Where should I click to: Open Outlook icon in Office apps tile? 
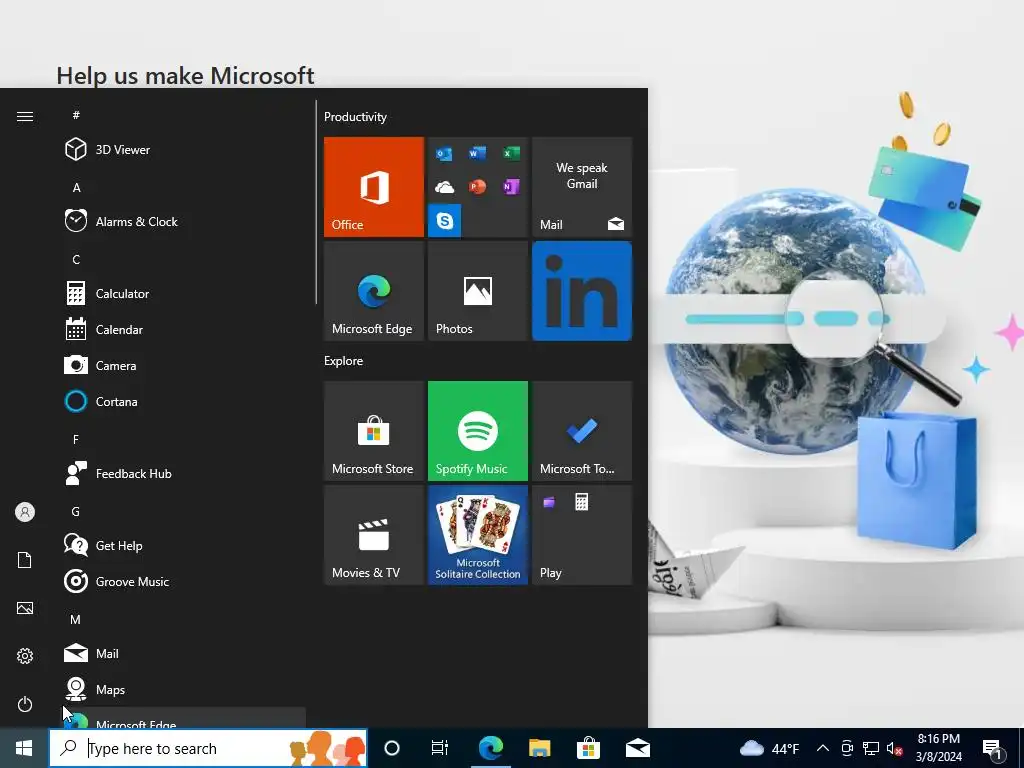pos(444,153)
